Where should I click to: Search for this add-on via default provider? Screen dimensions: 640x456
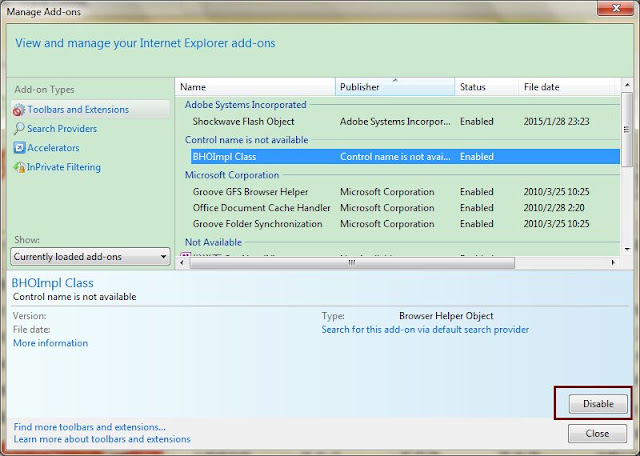[425, 330]
